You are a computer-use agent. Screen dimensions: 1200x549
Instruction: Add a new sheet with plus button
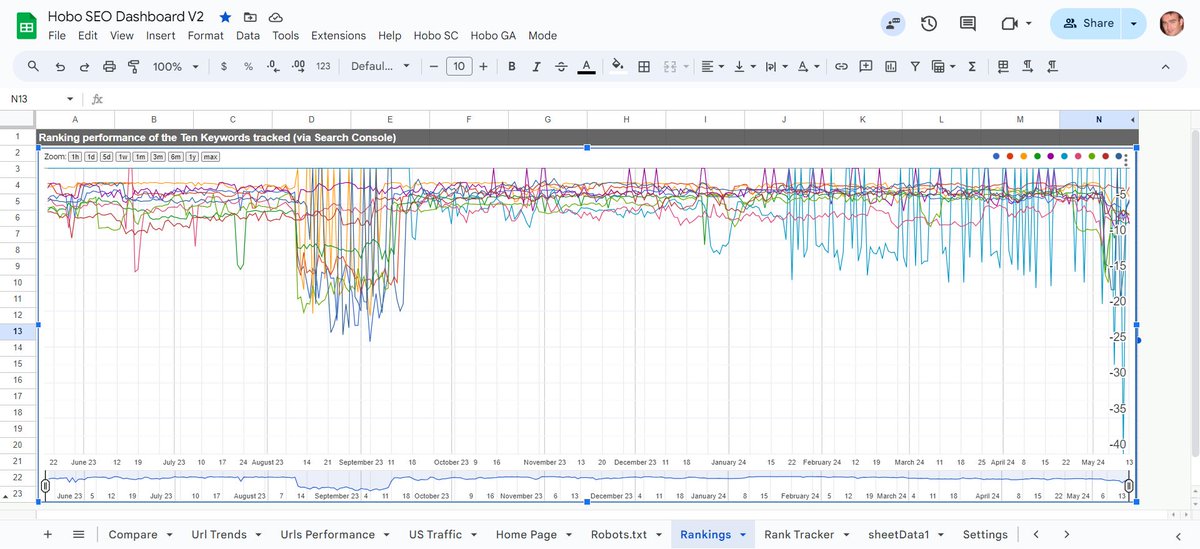coord(47,534)
